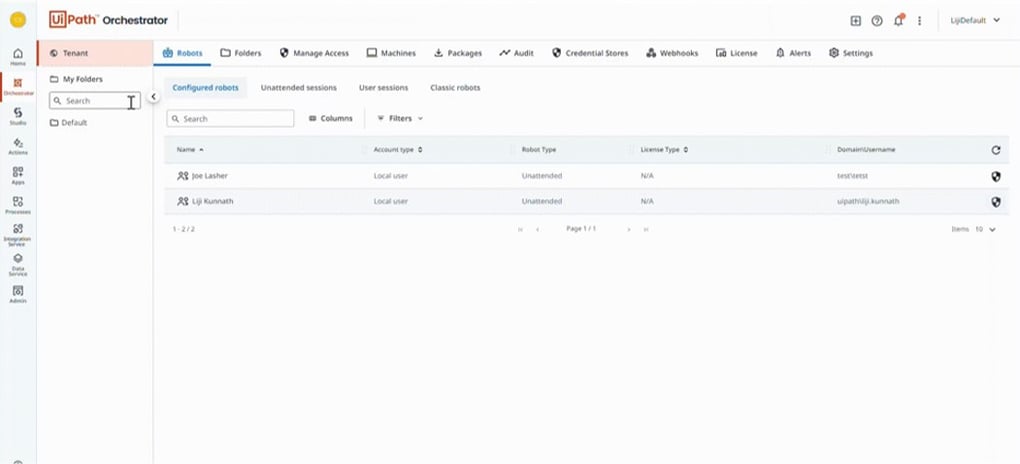Open the Manage Access tab

pos(314,53)
